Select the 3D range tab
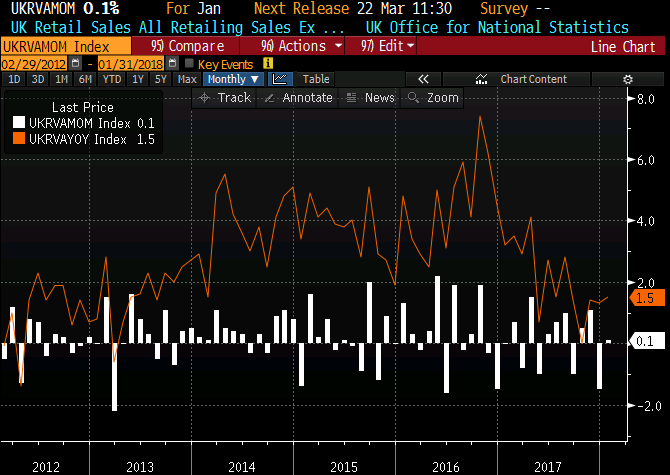Viewport: 670px width, 475px height. 38,79
